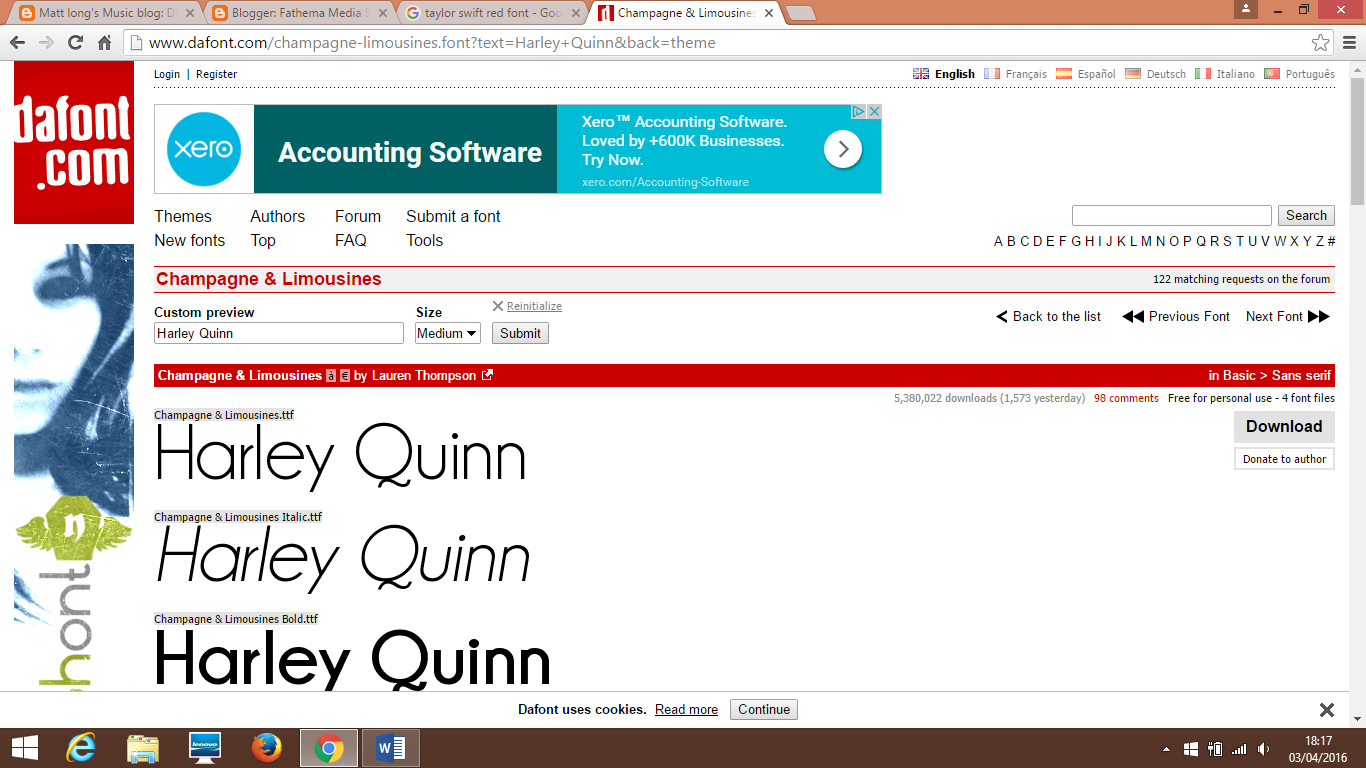Screen dimensions: 1366x768
Task: Open the Login link
Action: coord(167,74)
